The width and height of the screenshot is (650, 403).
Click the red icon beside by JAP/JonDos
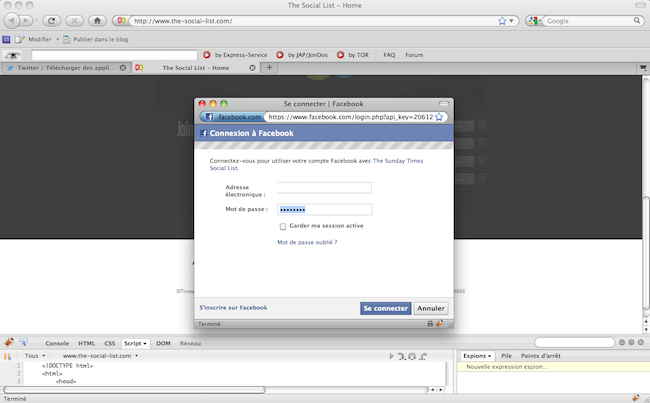(x=280, y=55)
